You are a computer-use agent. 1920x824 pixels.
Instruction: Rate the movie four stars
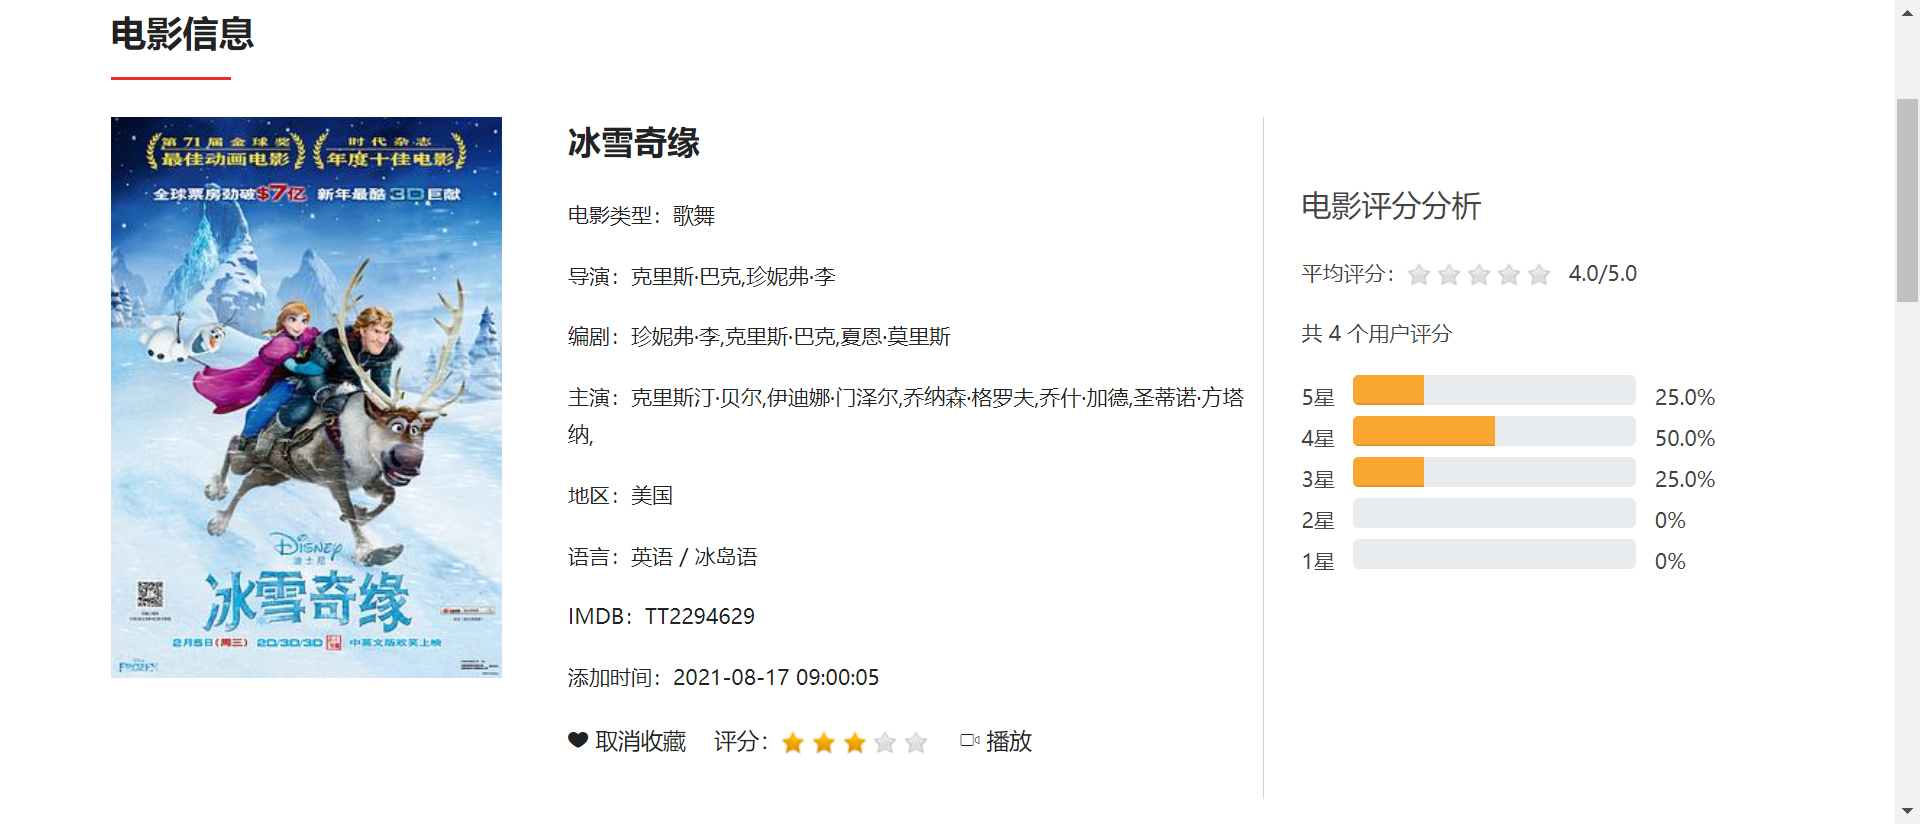[x=885, y=742]
